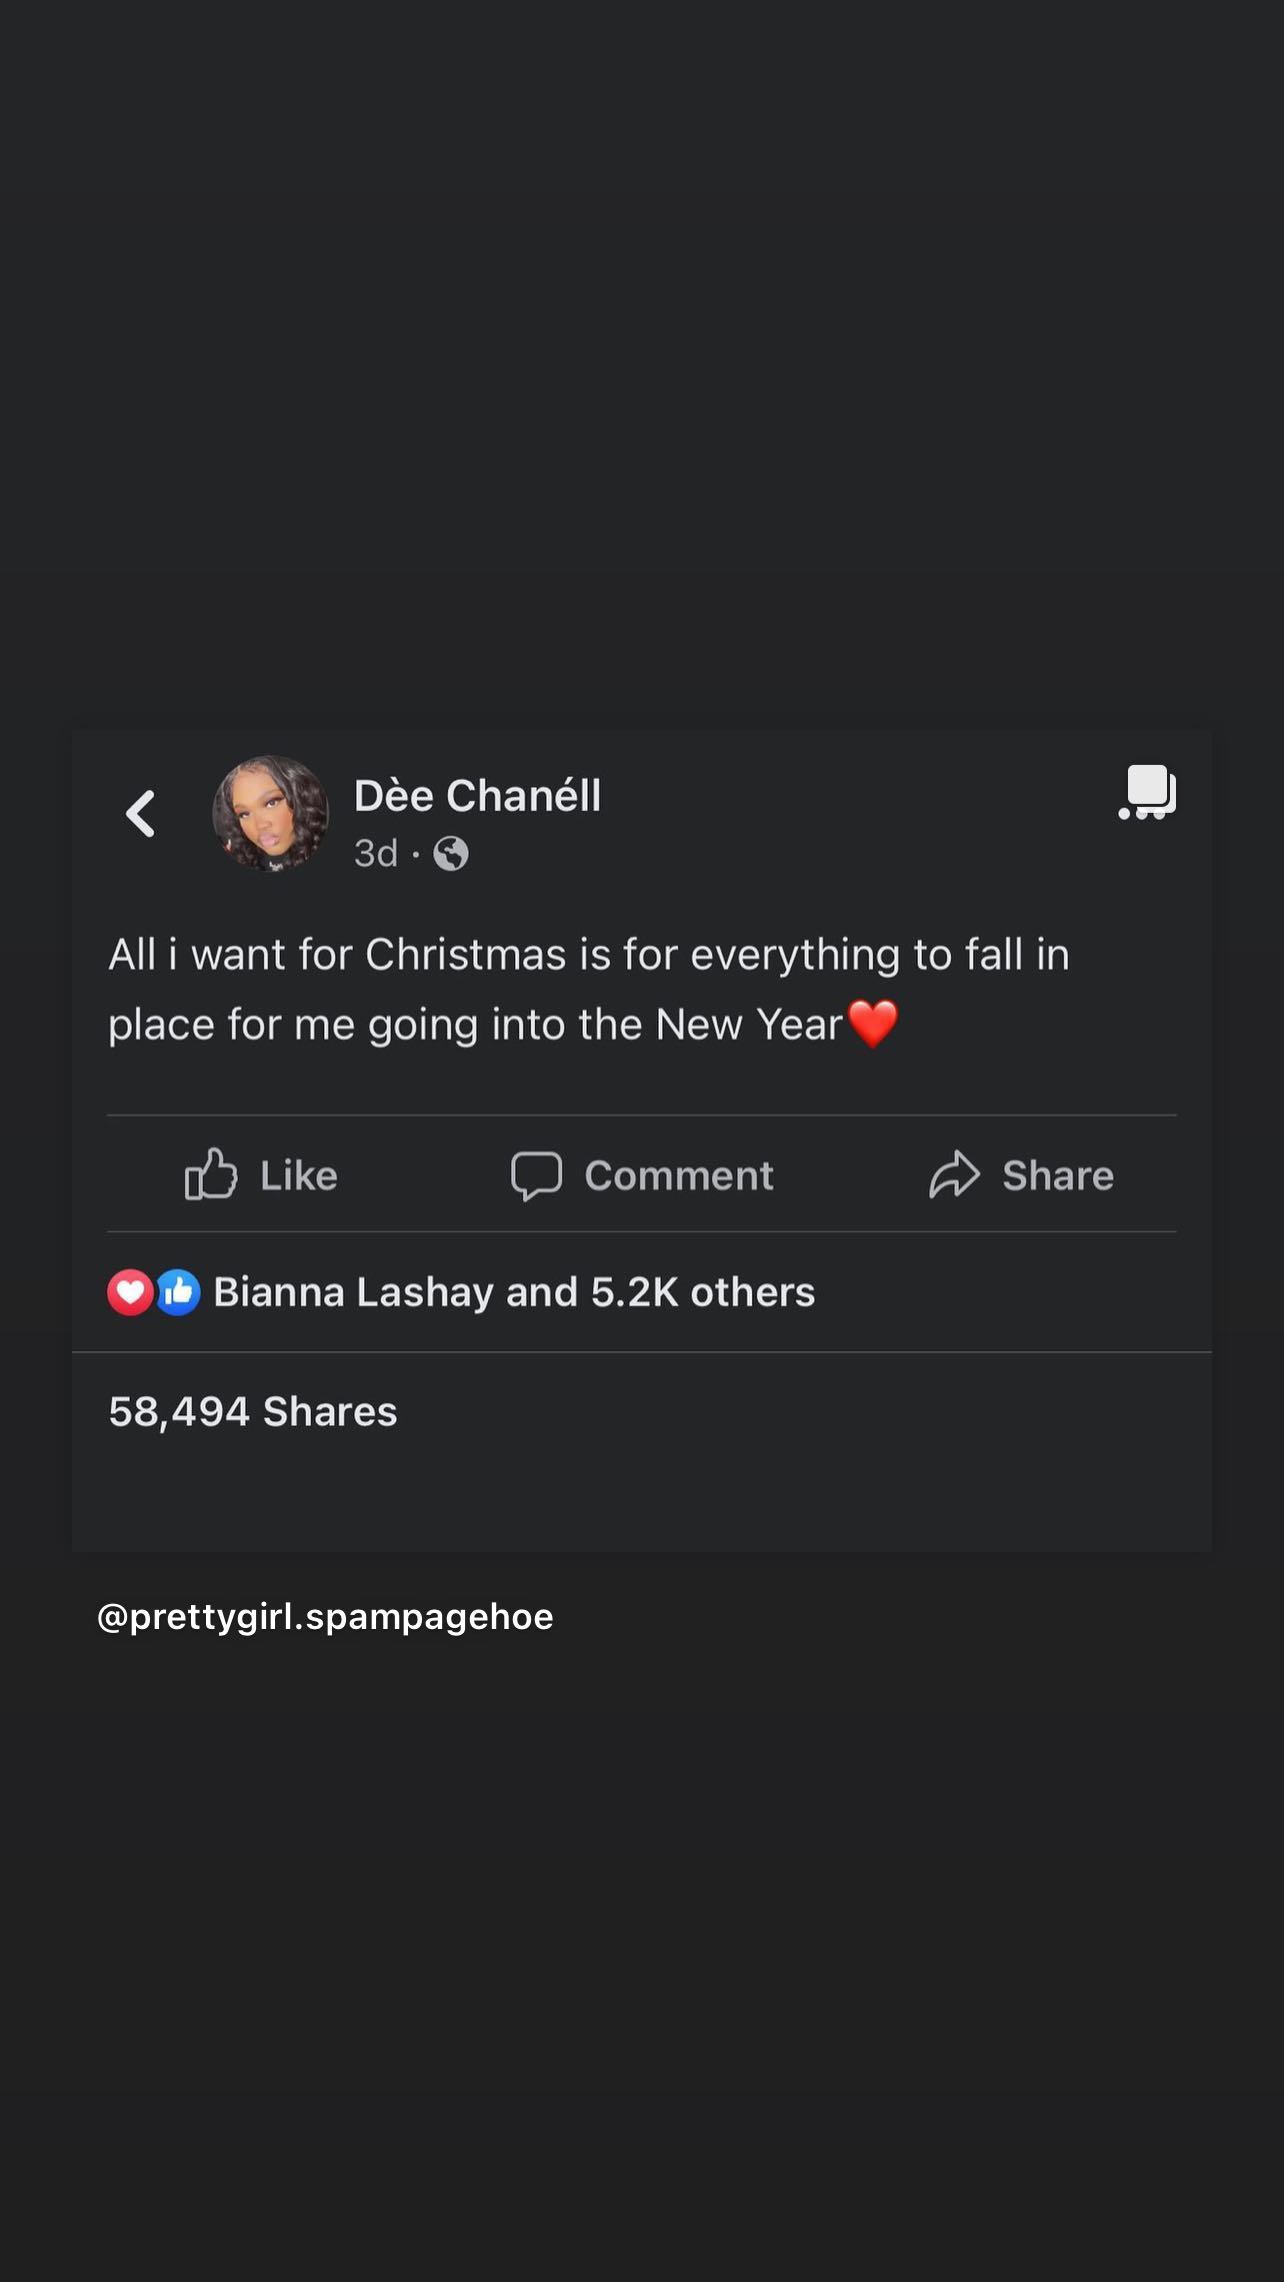1284x2282 pixels.
Task: Click the 3d post timestamp
Action: 376,853
